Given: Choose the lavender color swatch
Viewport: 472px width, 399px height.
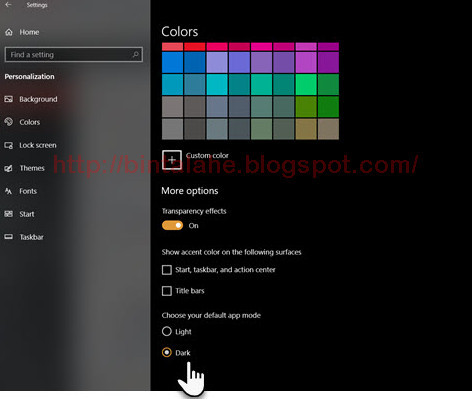Looking at the screenshot, I should pyautogui.click(x=217, y=62).
